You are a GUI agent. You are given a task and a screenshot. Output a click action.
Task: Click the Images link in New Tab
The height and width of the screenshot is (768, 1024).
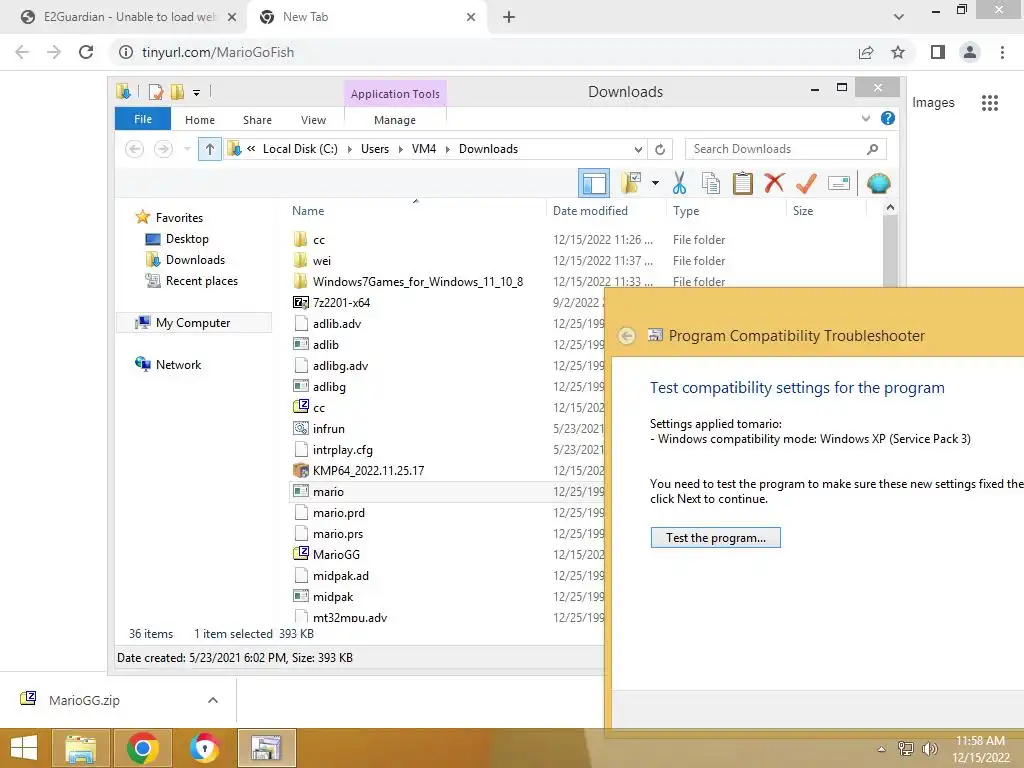933,103
